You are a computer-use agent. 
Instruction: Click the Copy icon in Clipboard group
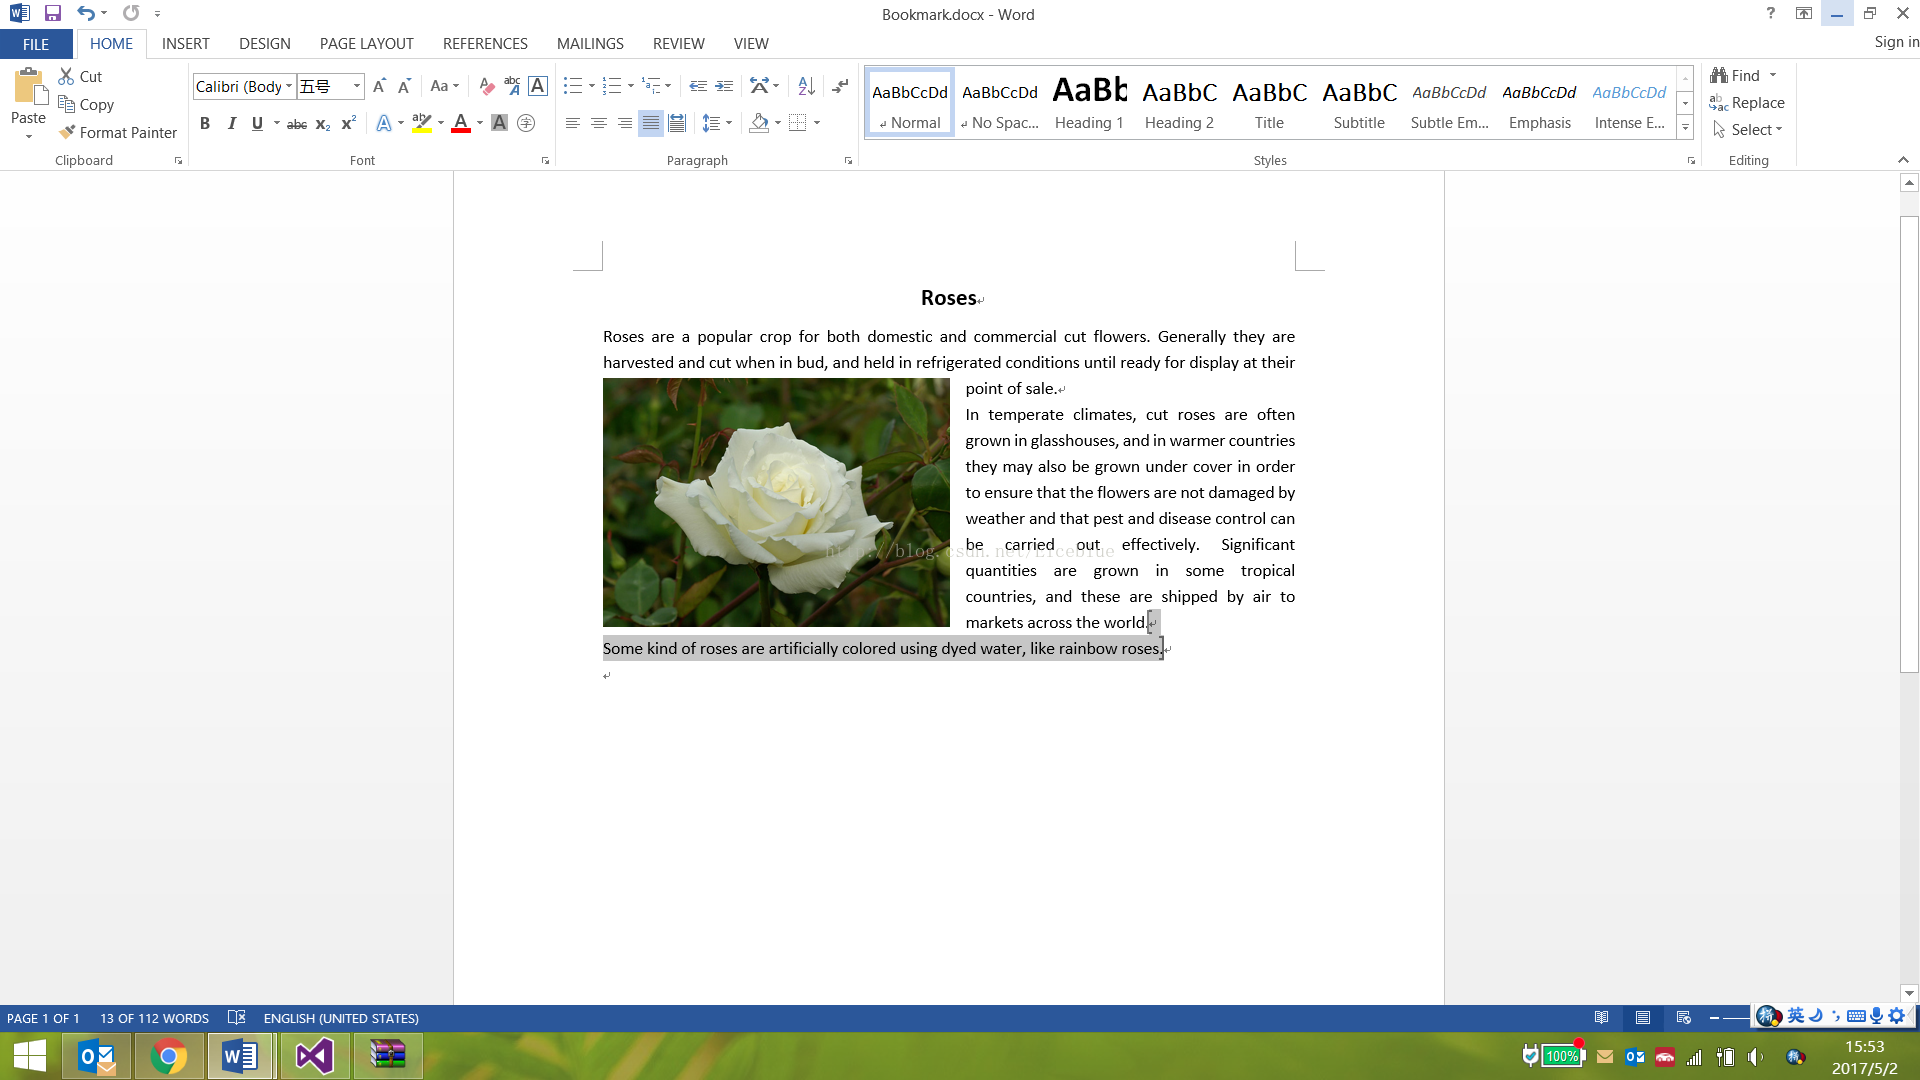[67, 104]
